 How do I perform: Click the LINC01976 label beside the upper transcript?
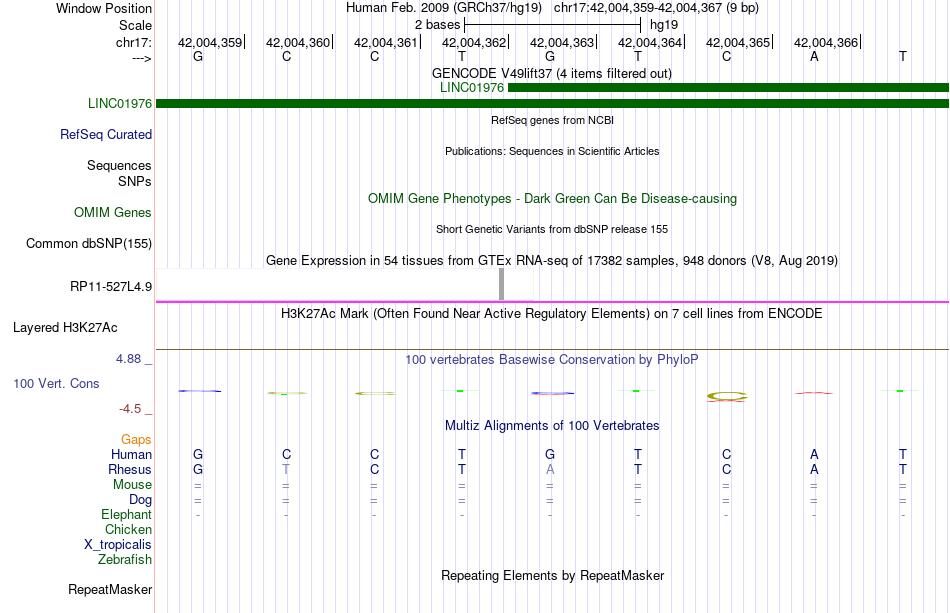click(472, 88)
